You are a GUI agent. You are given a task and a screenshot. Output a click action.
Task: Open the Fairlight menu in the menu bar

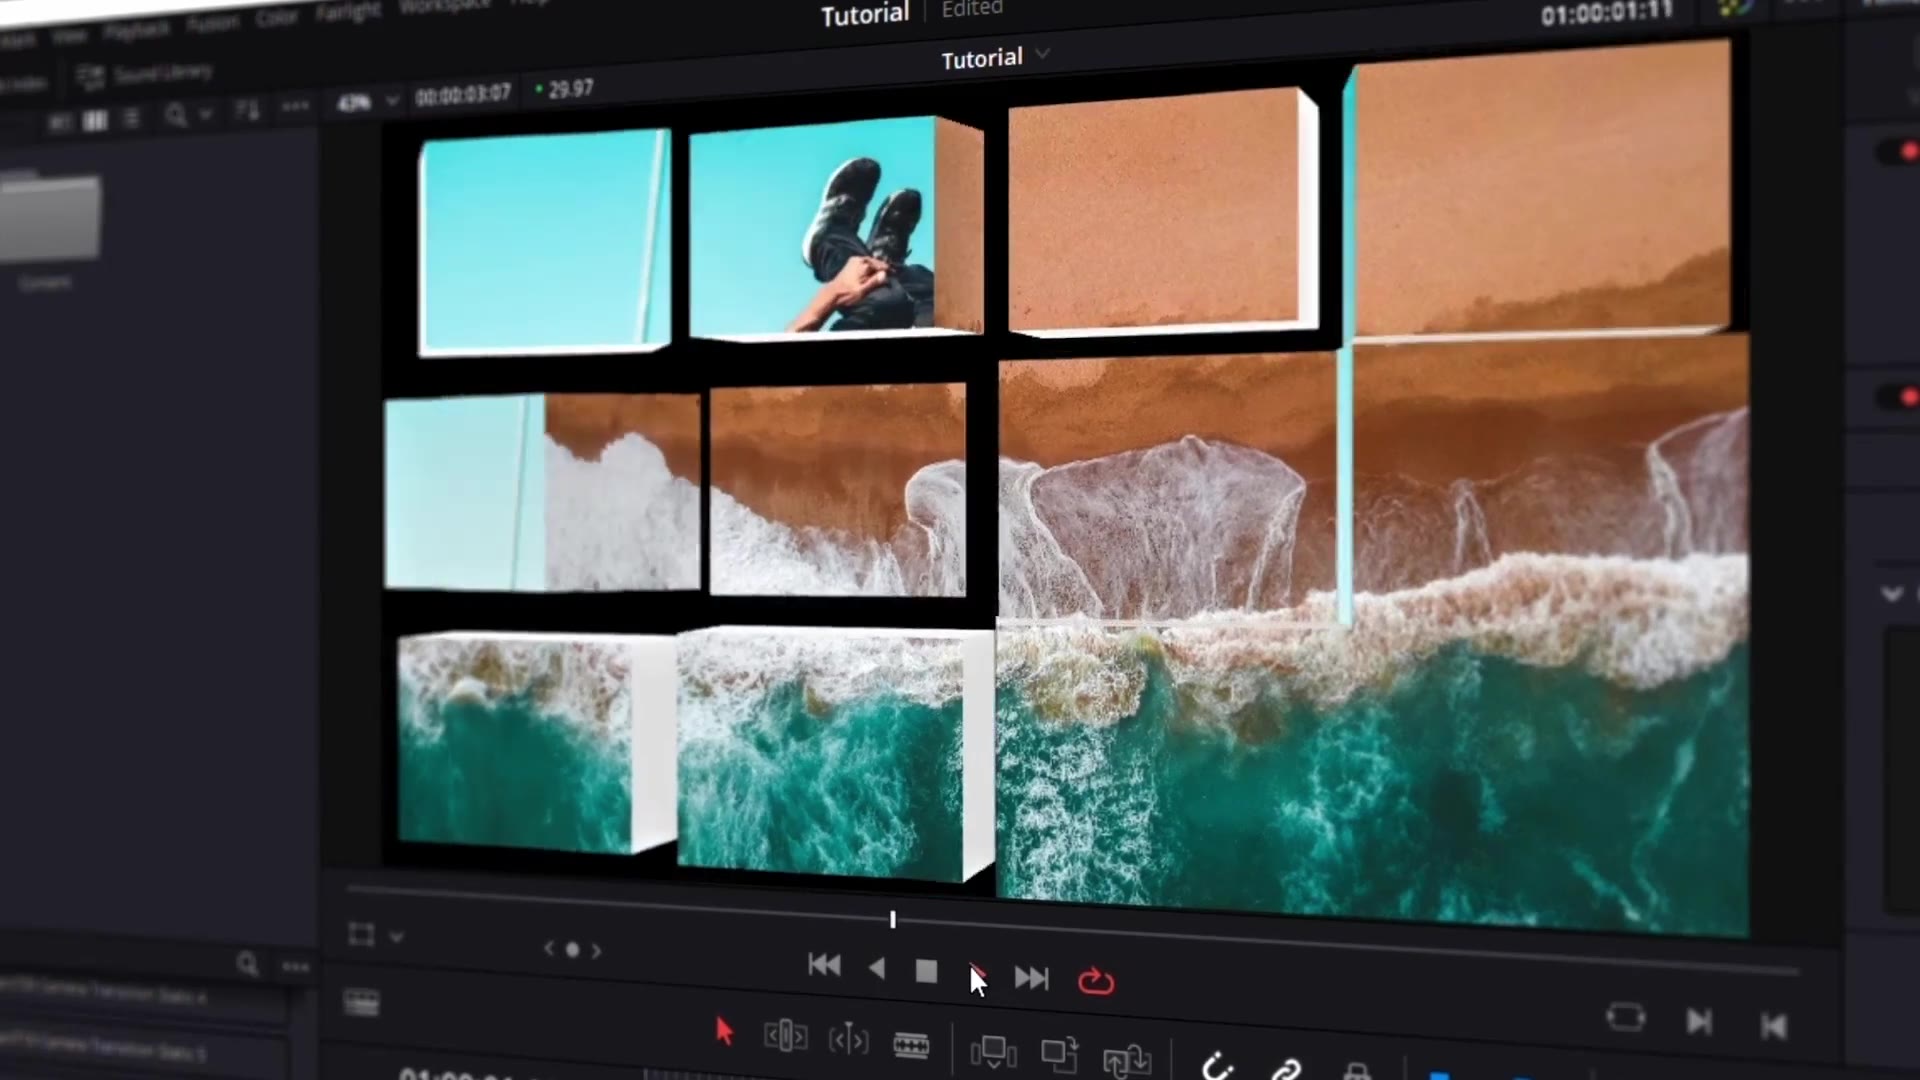(348, 12)
